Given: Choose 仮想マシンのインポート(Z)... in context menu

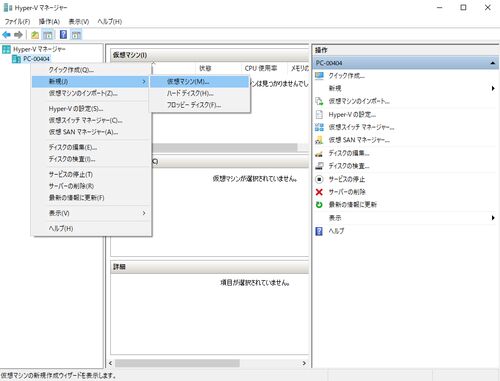Looking at the screenshot, I should pyautogui.click(x=91, y=93).
